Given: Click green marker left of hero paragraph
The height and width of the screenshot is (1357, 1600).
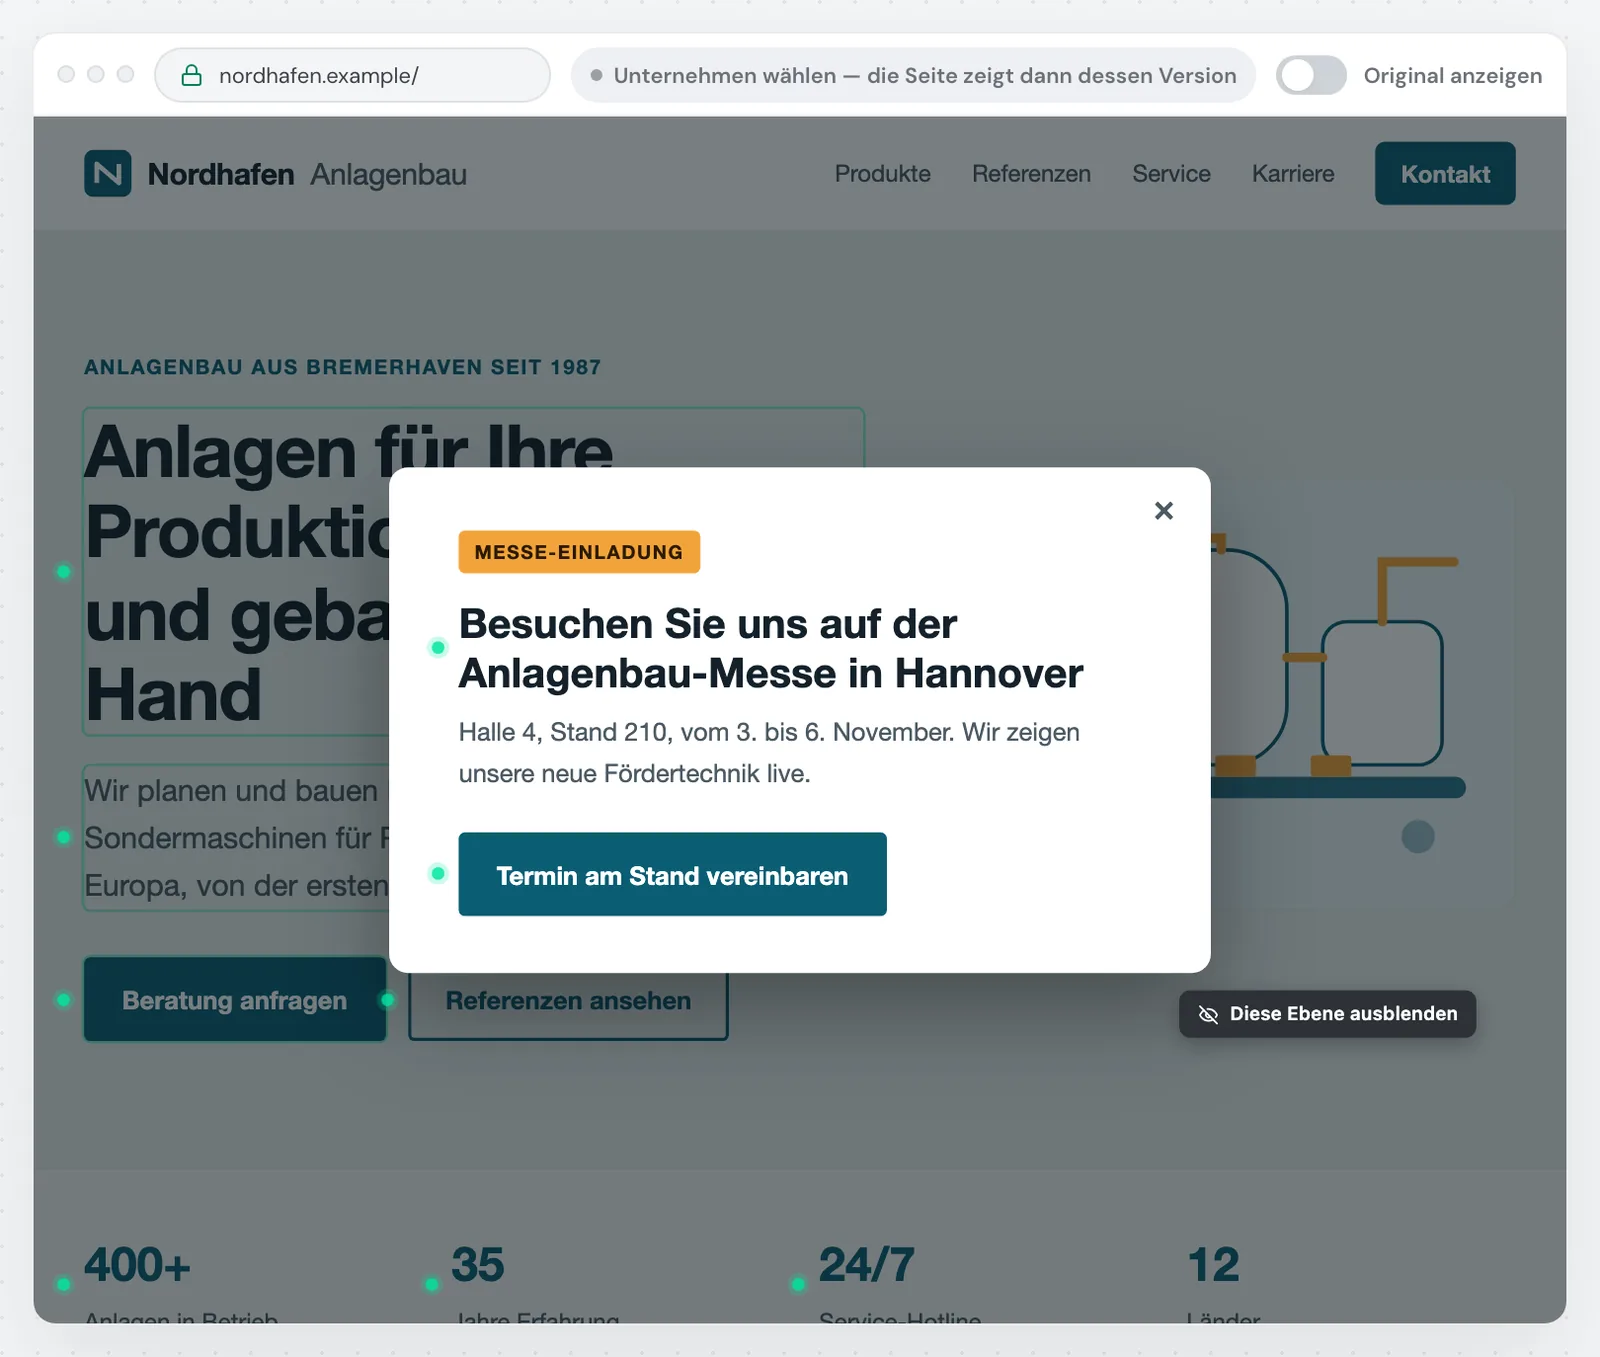Looking at the screenshot, I should click(x=64, y=837).
